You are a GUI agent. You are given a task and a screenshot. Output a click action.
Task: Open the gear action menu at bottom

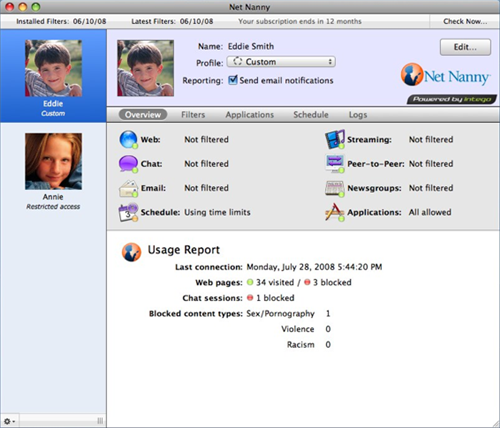pyautogui.click(x=9, y=421)
